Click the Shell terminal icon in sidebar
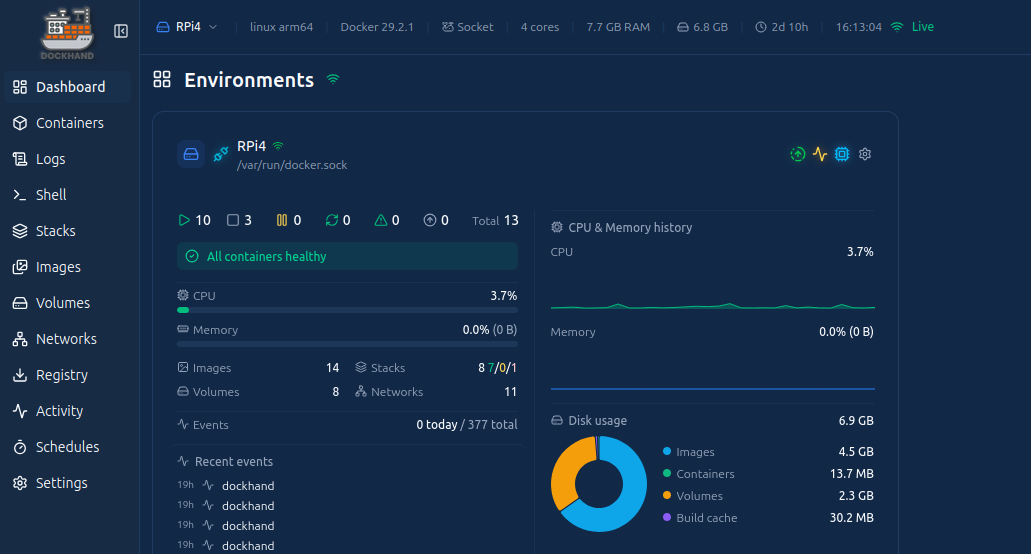 tap(19, 195)
